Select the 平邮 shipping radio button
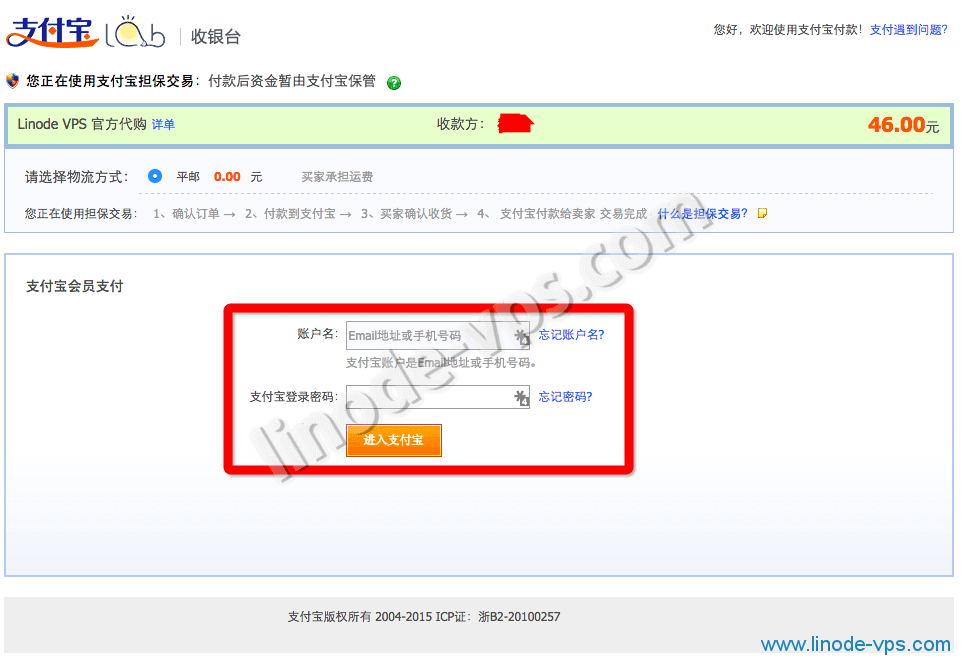The image size is (961, 659). click(155, 177)
